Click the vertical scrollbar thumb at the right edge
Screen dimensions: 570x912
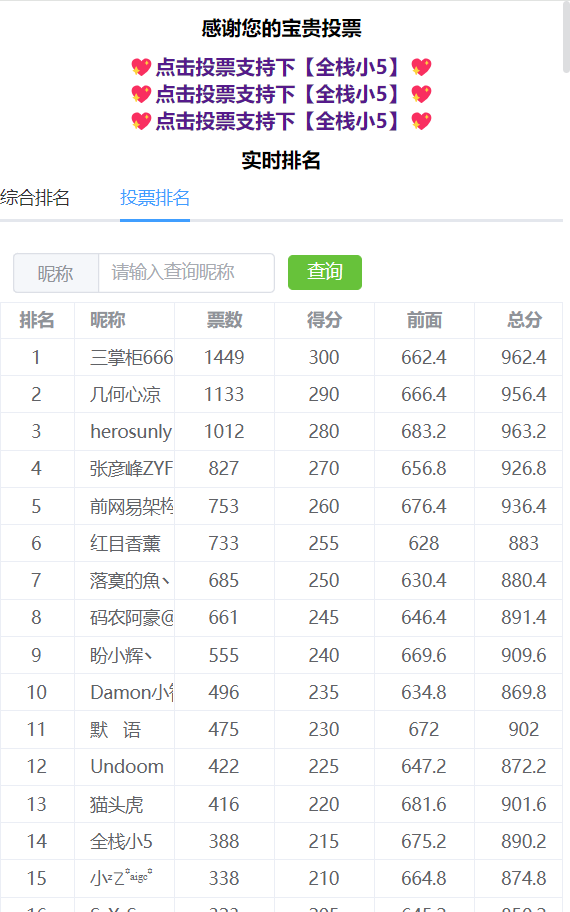pyautogui.click(x=567, y=36)
